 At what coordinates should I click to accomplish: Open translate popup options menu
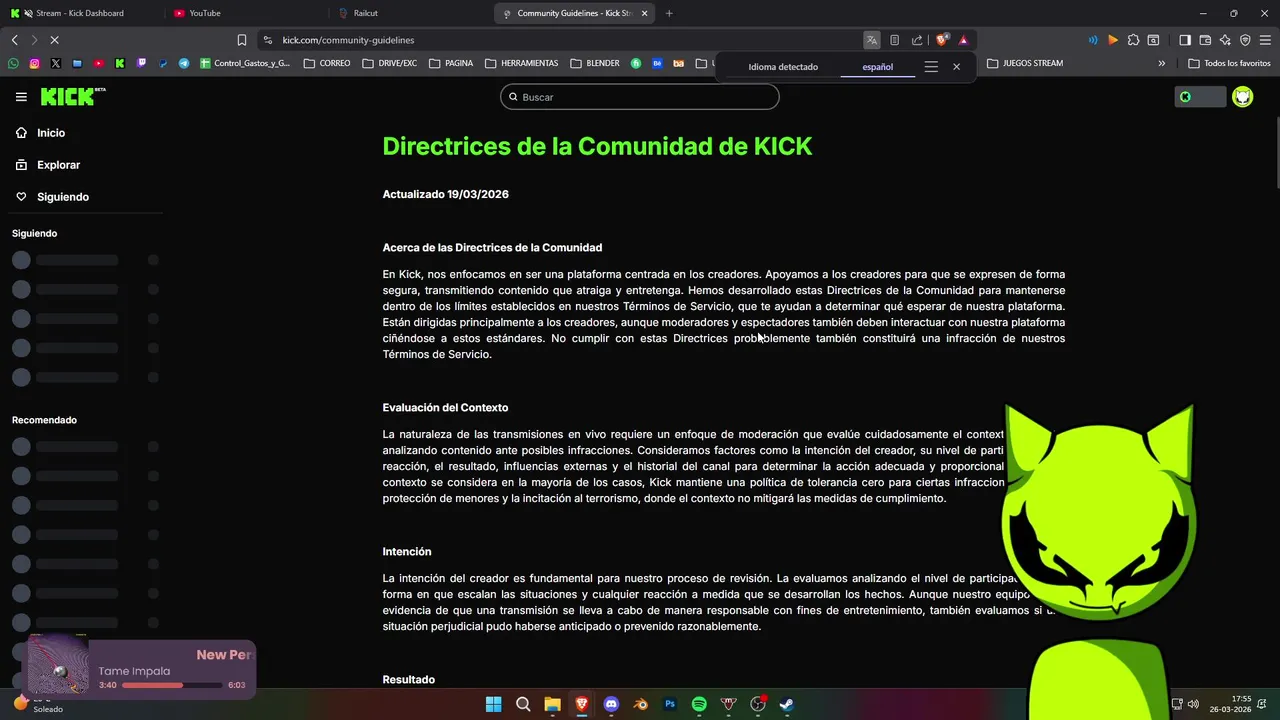pyautogui.click(x=931, y=67)
